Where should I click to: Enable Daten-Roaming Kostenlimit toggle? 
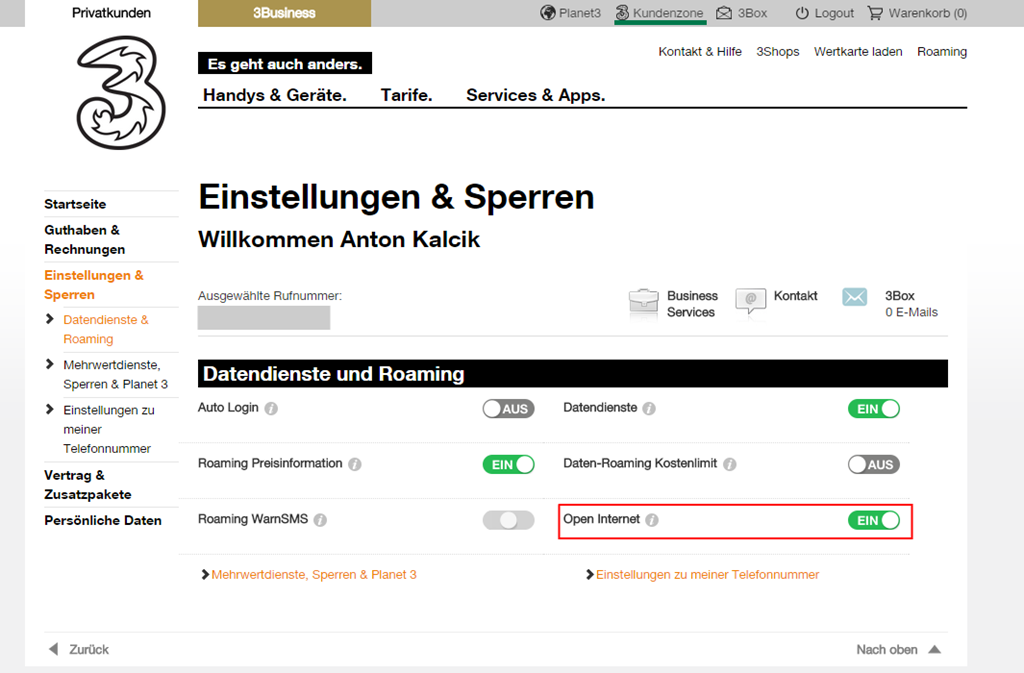[x=873, y=465]
